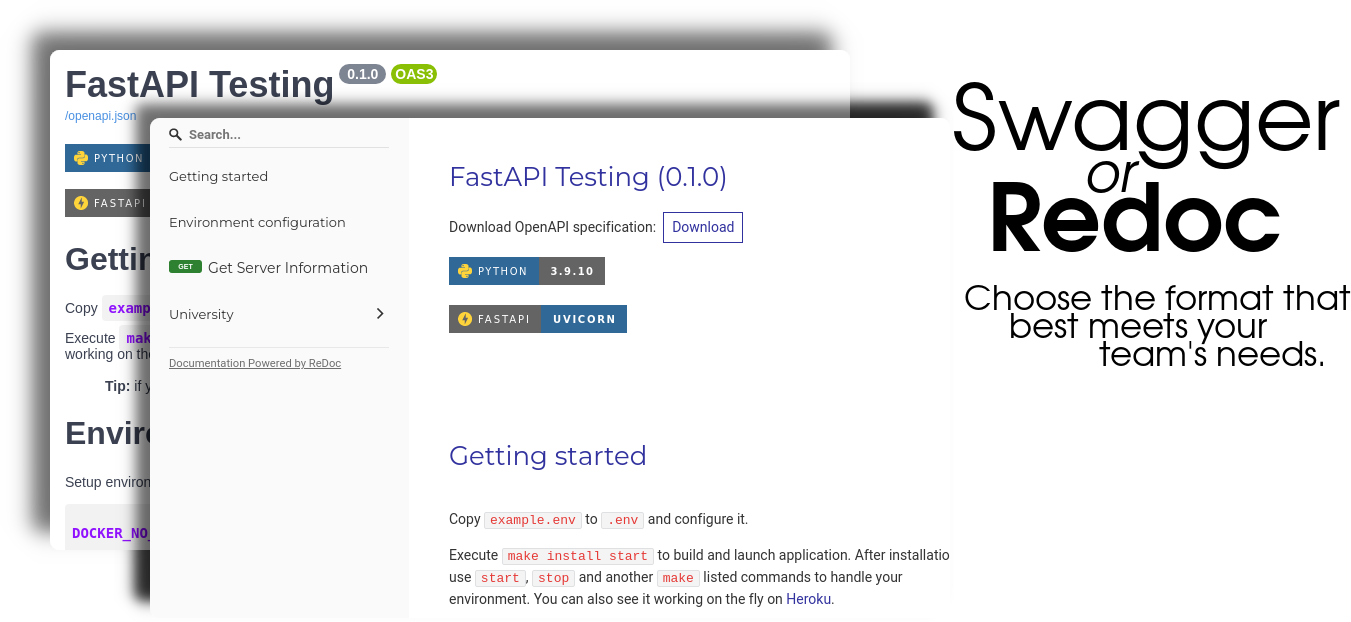Viewport: 1351px width, 622px height.
Task: Open Getting started in ReDoc sidebar
Action: click(218, 176)
